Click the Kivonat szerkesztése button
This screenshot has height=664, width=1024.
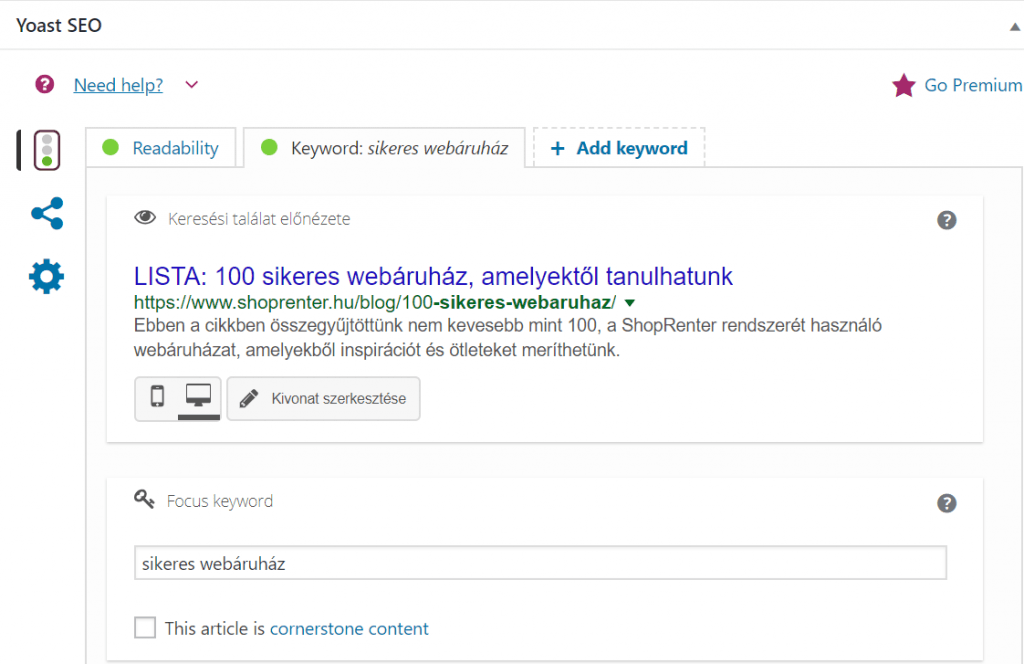point(323,398)
